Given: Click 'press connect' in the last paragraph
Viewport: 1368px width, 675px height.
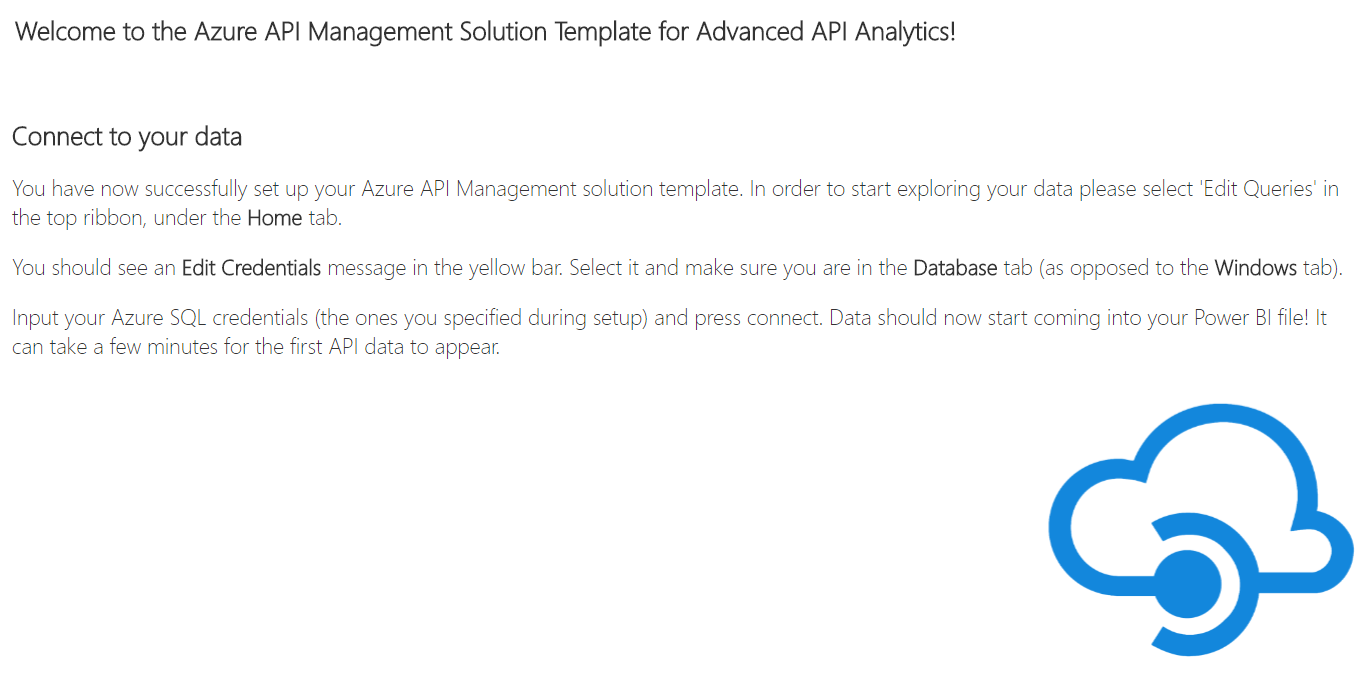Looking at the screenshot, I should click(762, 319).
